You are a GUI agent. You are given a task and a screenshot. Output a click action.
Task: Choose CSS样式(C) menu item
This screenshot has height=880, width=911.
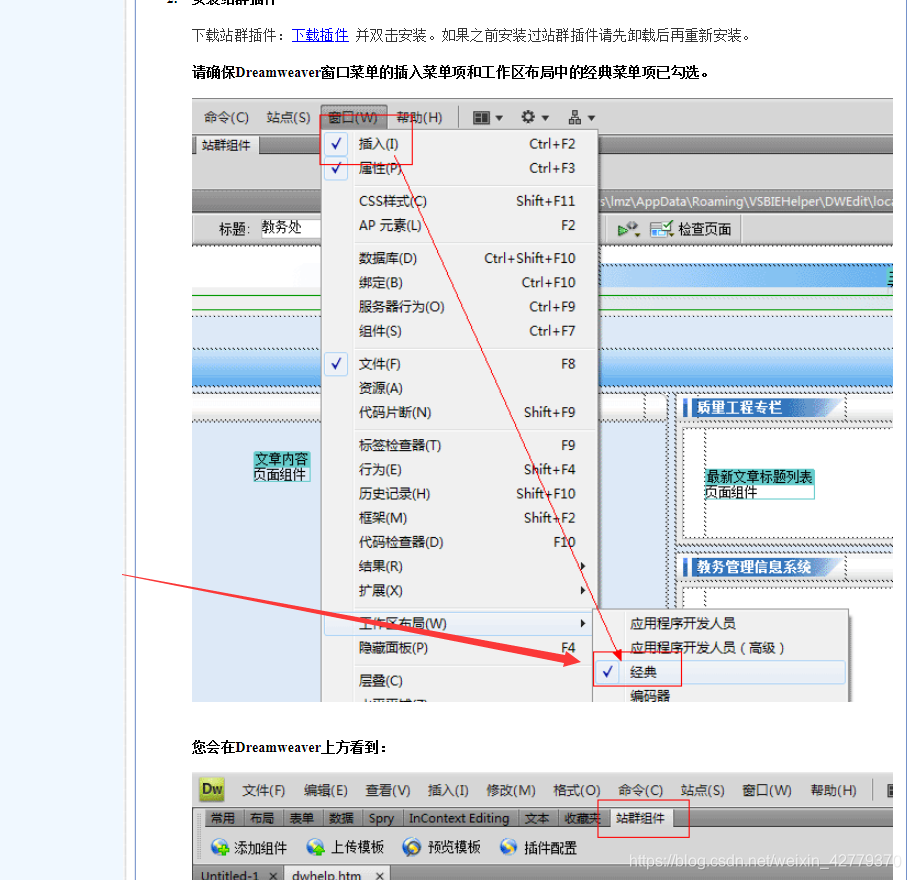pos(461,201)
